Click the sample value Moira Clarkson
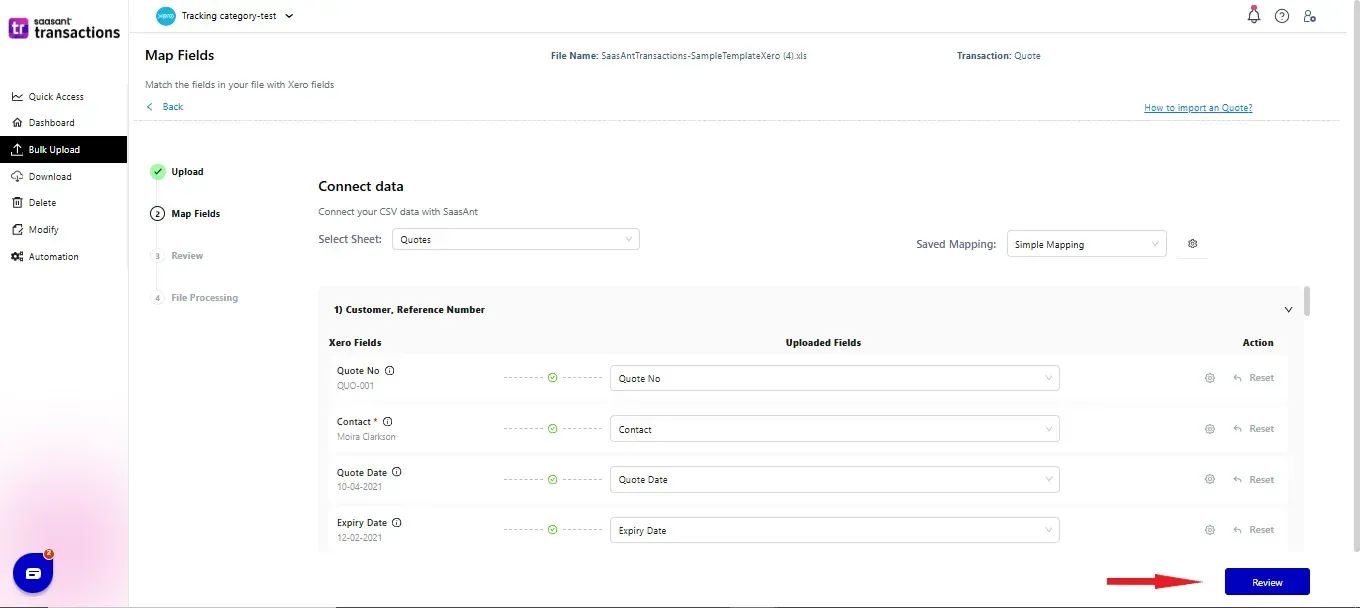The height and width of the screenshot is (608, 1360). (x=366, y=437)
